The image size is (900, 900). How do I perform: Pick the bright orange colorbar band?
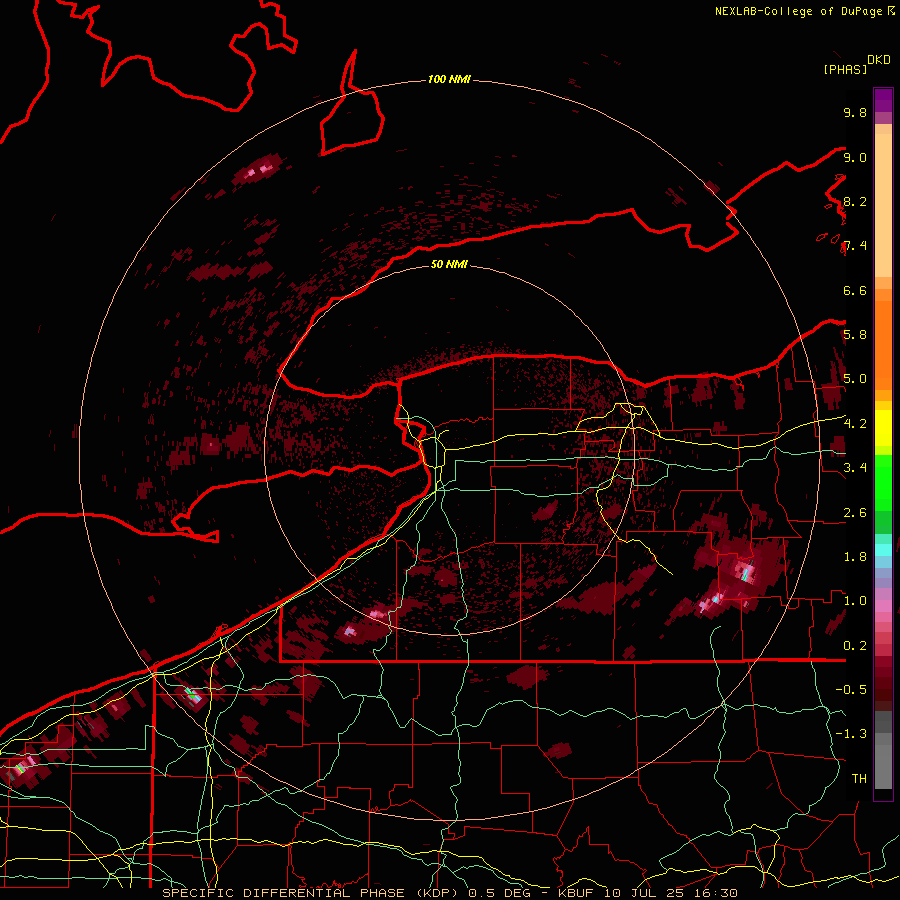click(x=883, y=344)
